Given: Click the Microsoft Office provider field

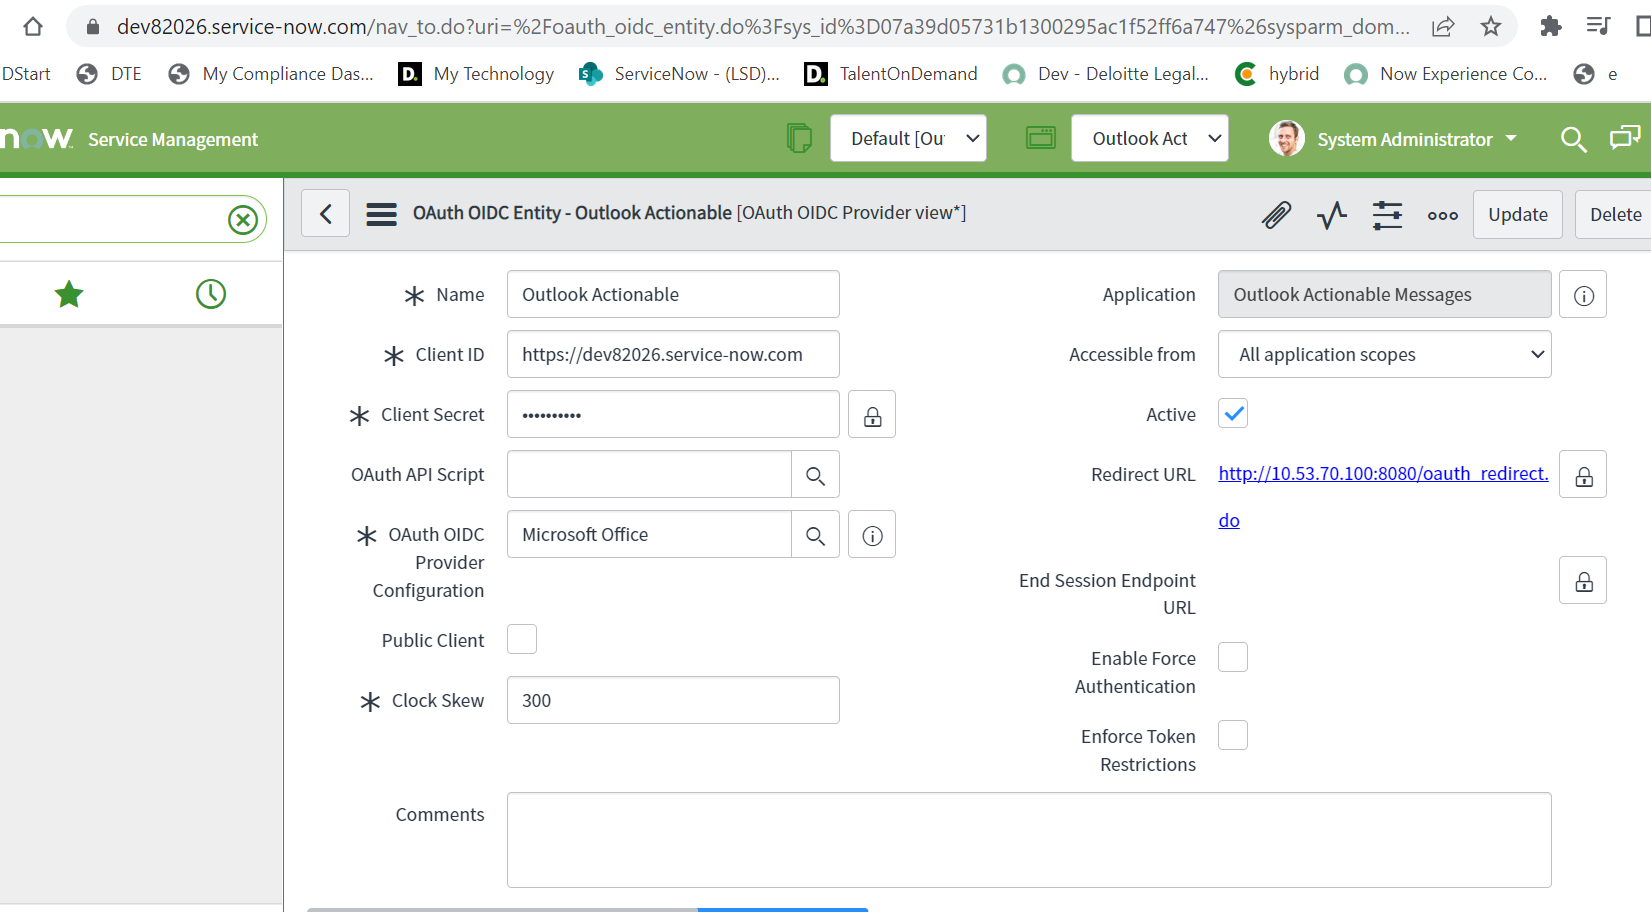Looking at the screenshot, I should point(649,534).
